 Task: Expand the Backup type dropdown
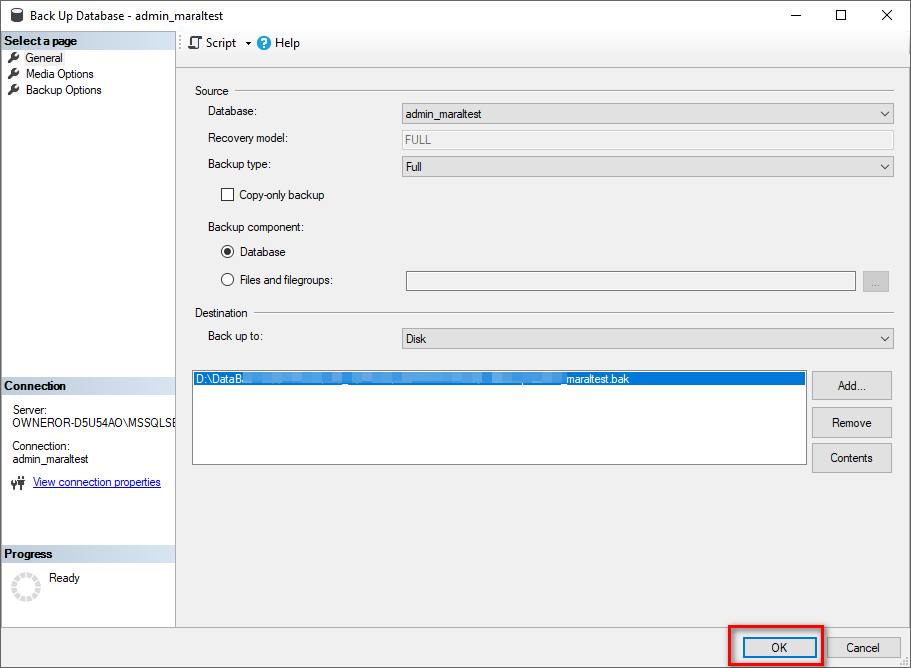(x=884, y=166)
